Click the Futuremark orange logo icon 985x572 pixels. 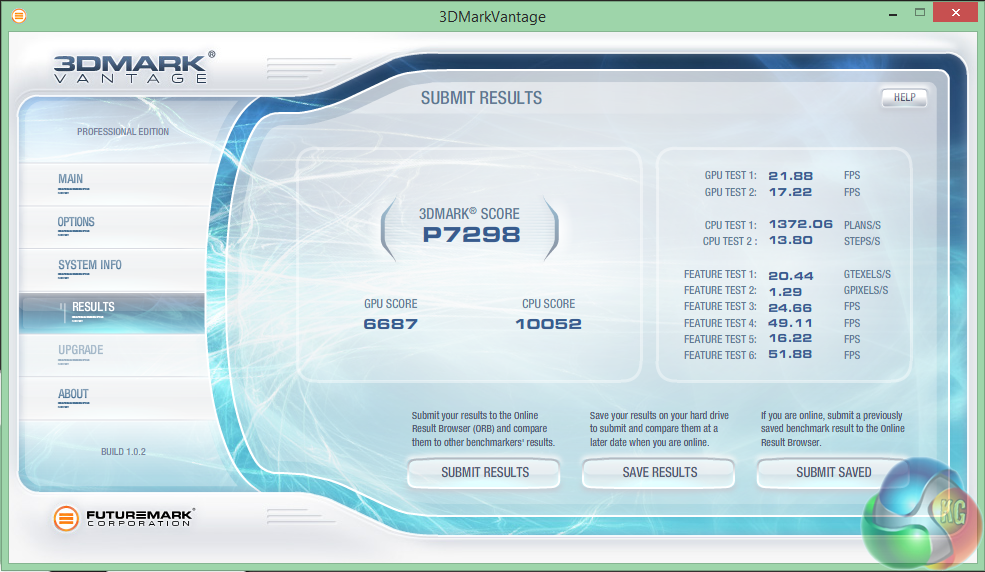66,519
